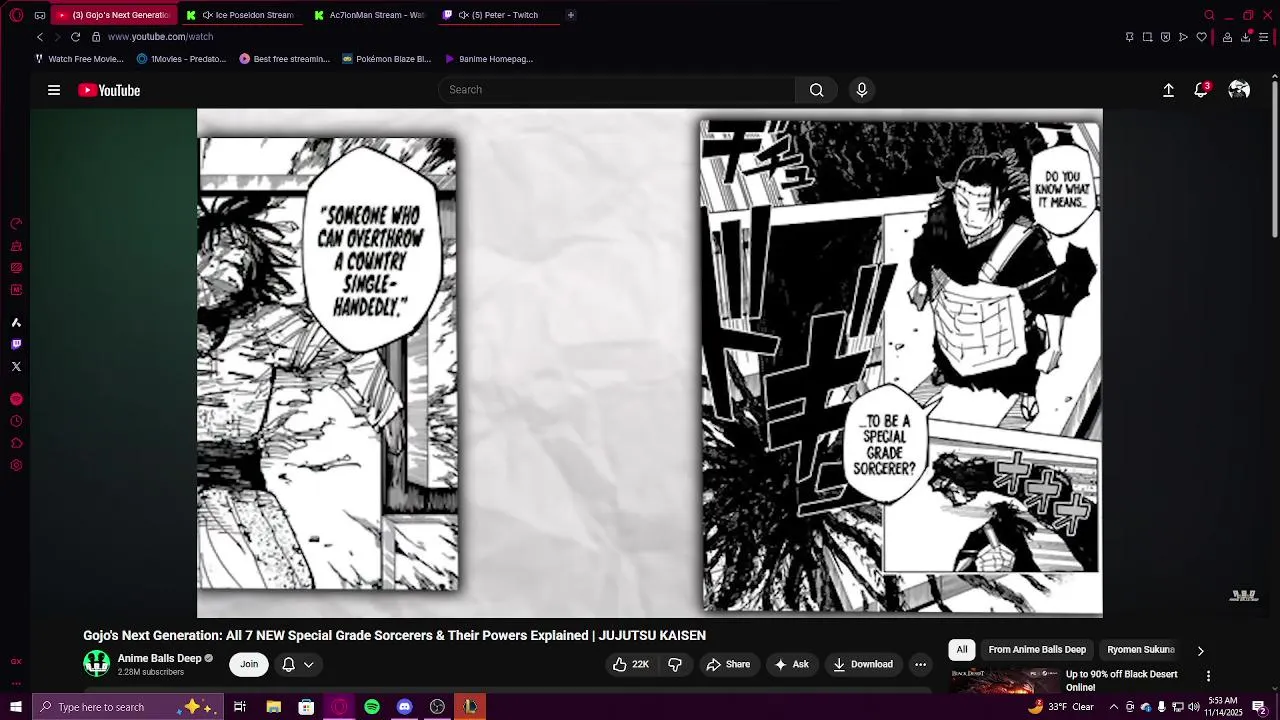Open YouTube create upload icon
Image resolution: width=1280 pixels, height=720 pixels.
(x=1168, y=90)
